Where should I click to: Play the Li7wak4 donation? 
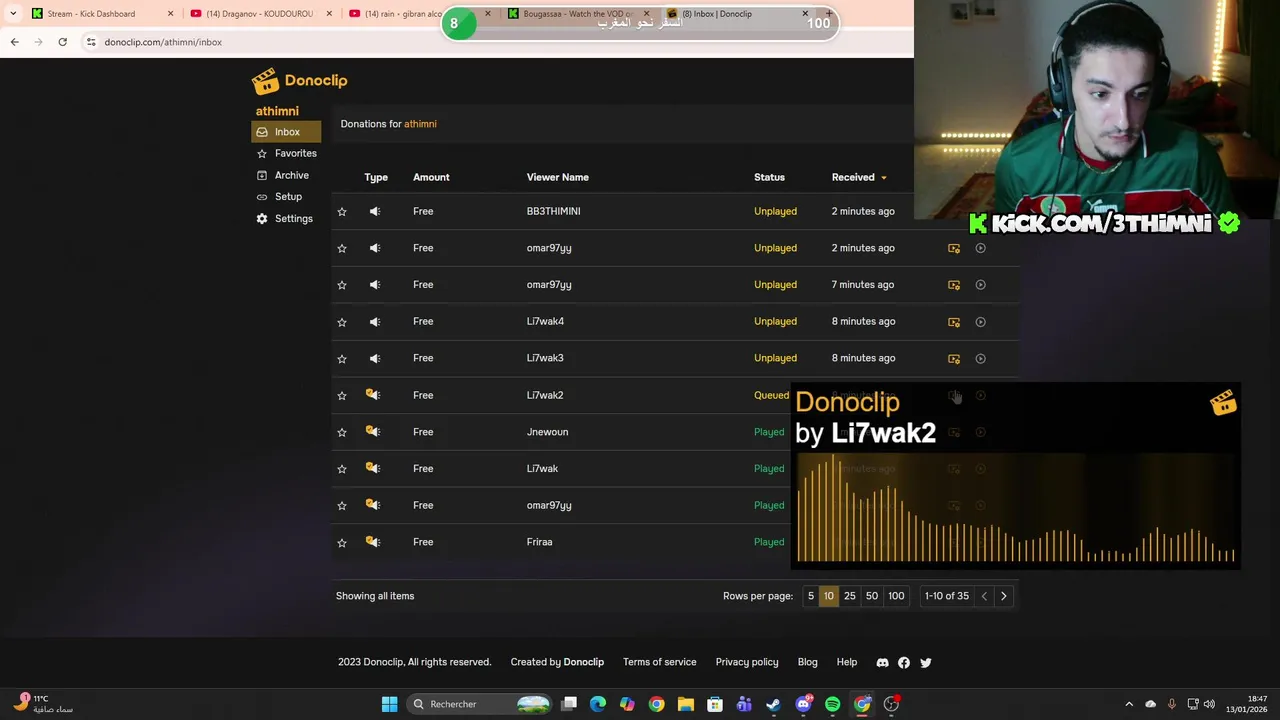[980, 322]
